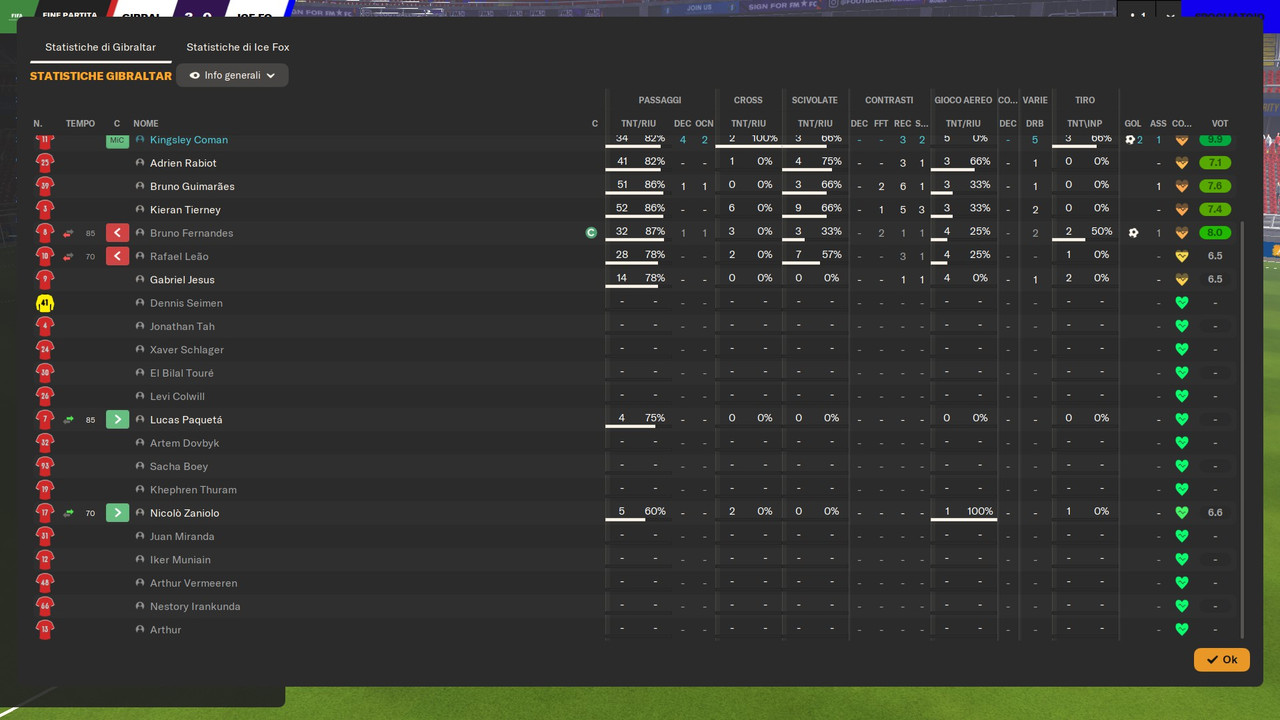Click Bruno Guimarães' orange condition heart icon
1280x720 pixels.
(1181, 186)
